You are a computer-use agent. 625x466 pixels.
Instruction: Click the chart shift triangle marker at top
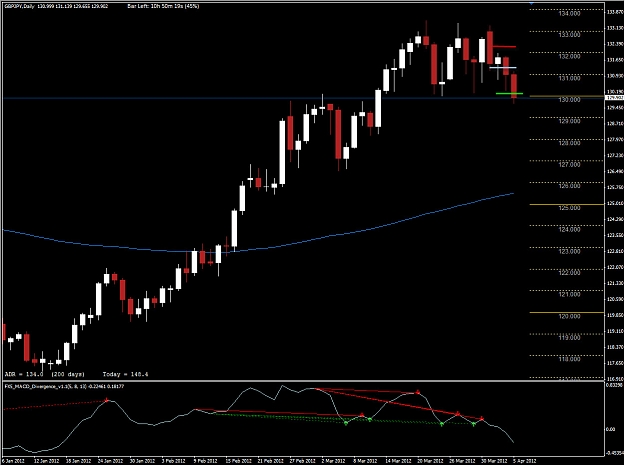(531, 3)
